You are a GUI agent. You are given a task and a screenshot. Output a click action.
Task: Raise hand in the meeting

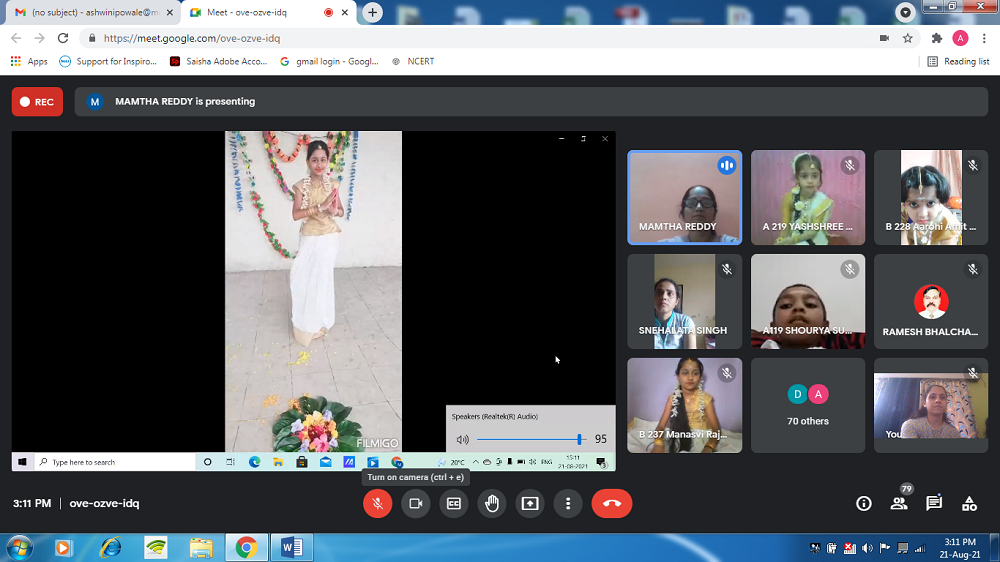coord(492,503)
